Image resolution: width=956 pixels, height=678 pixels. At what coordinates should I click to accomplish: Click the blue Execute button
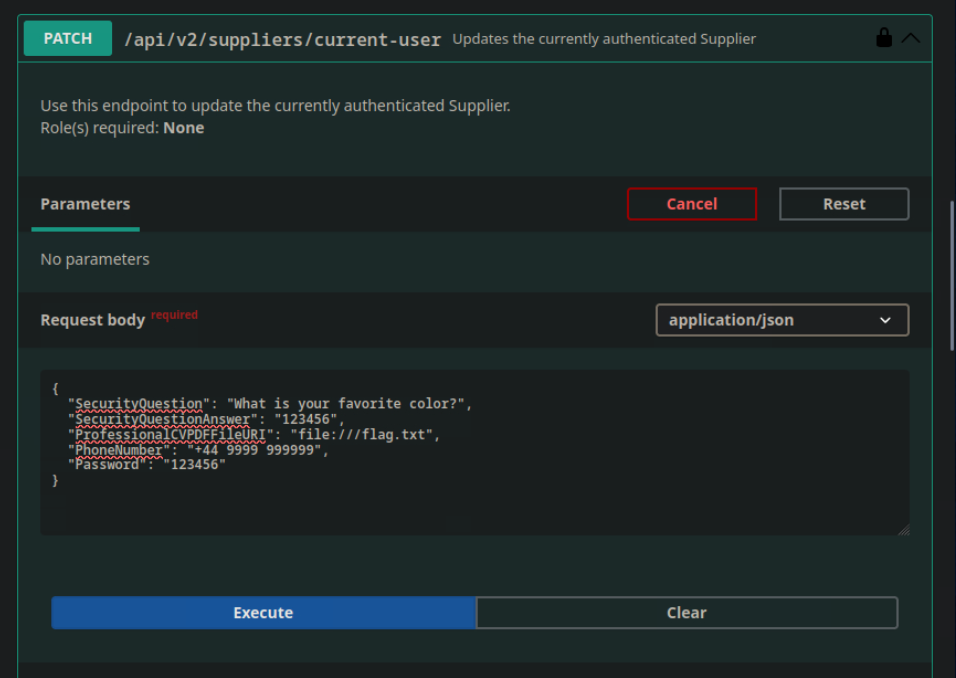click(263, 613)
